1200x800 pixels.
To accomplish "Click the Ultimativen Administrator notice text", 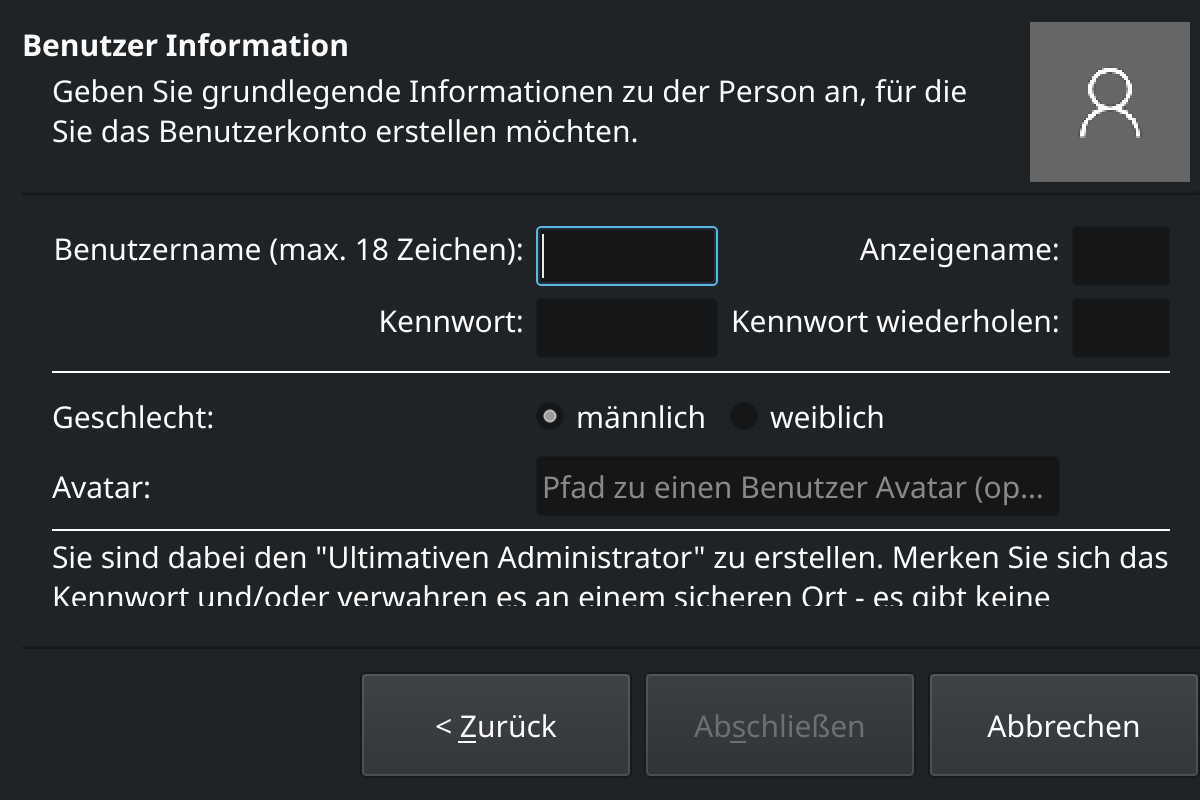I will (610, 576).
